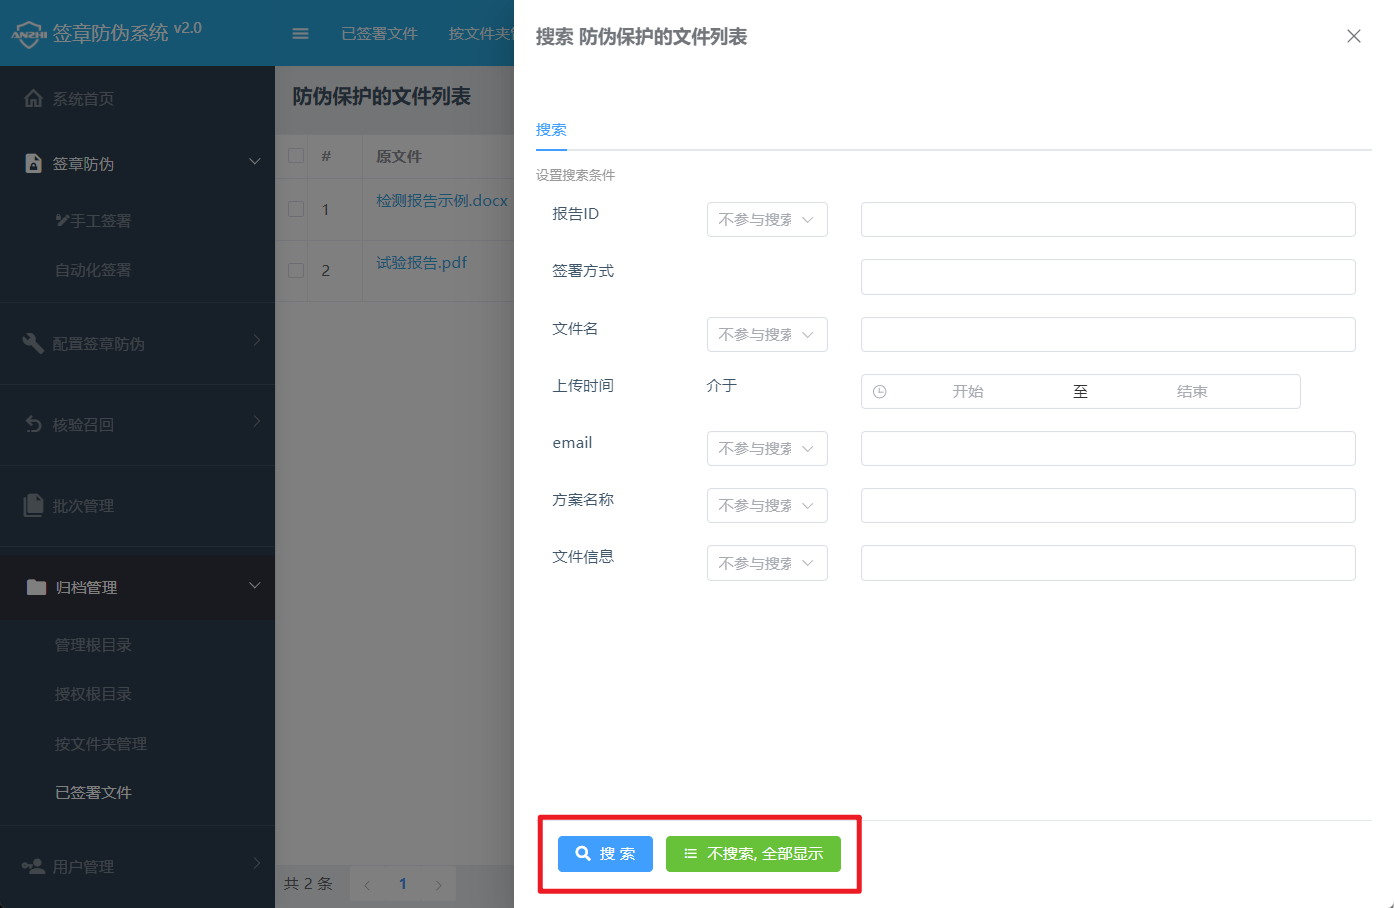The image size is (1394, 908).
Task: Toggle the hamburger menu icon in top bar
Action: pos(300,32)
